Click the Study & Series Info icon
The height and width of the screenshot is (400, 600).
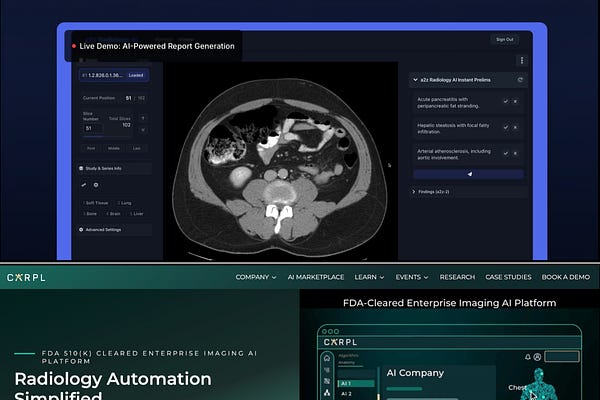pyautogui.click(x=81, y=168)
